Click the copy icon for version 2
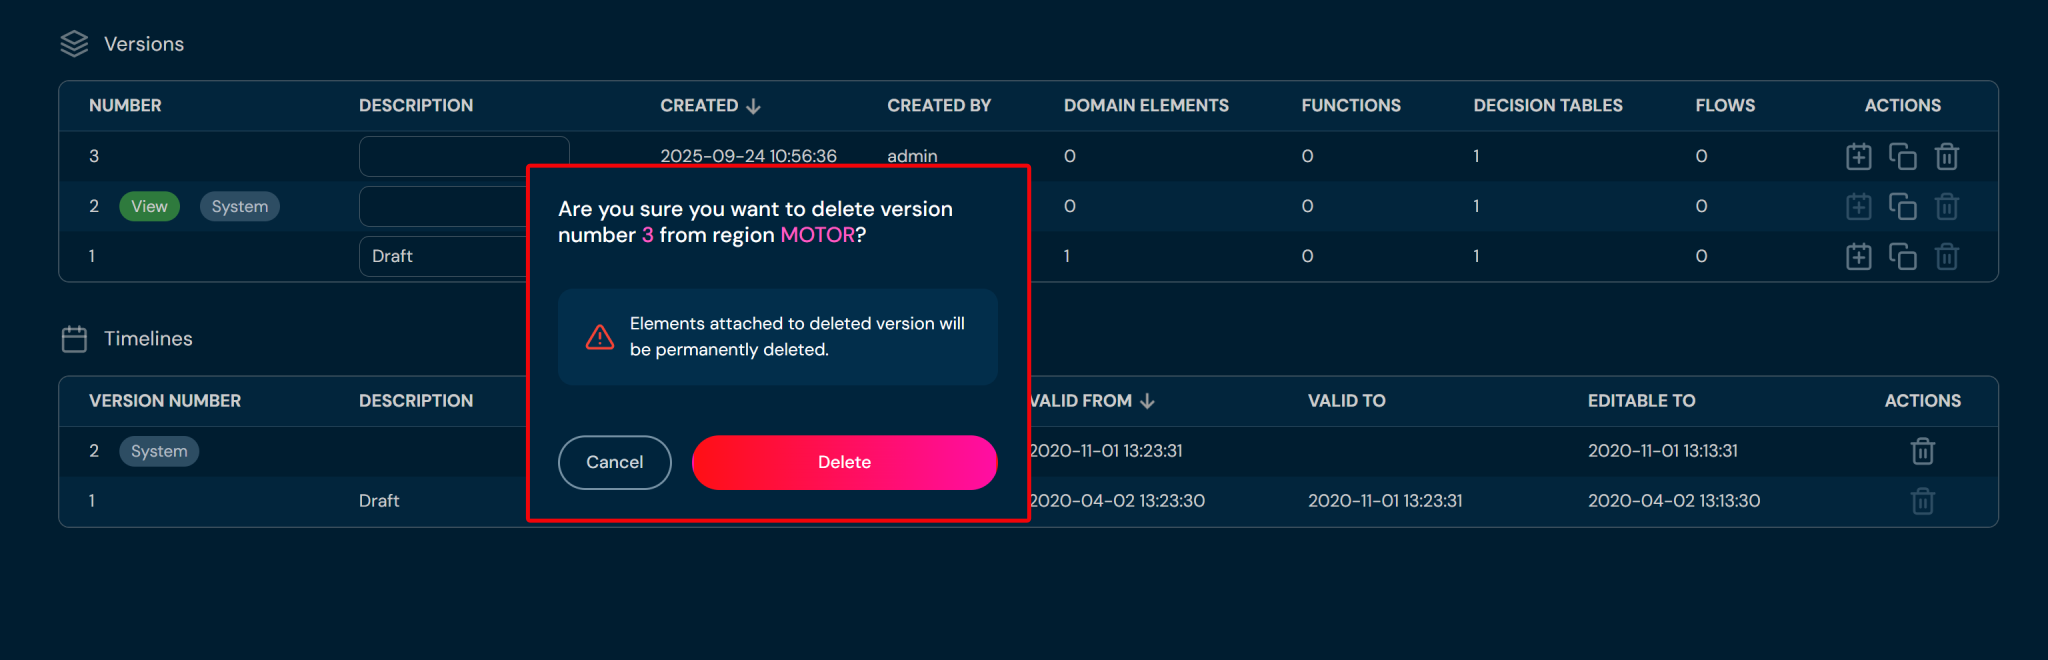 (x=1902, y=207)
